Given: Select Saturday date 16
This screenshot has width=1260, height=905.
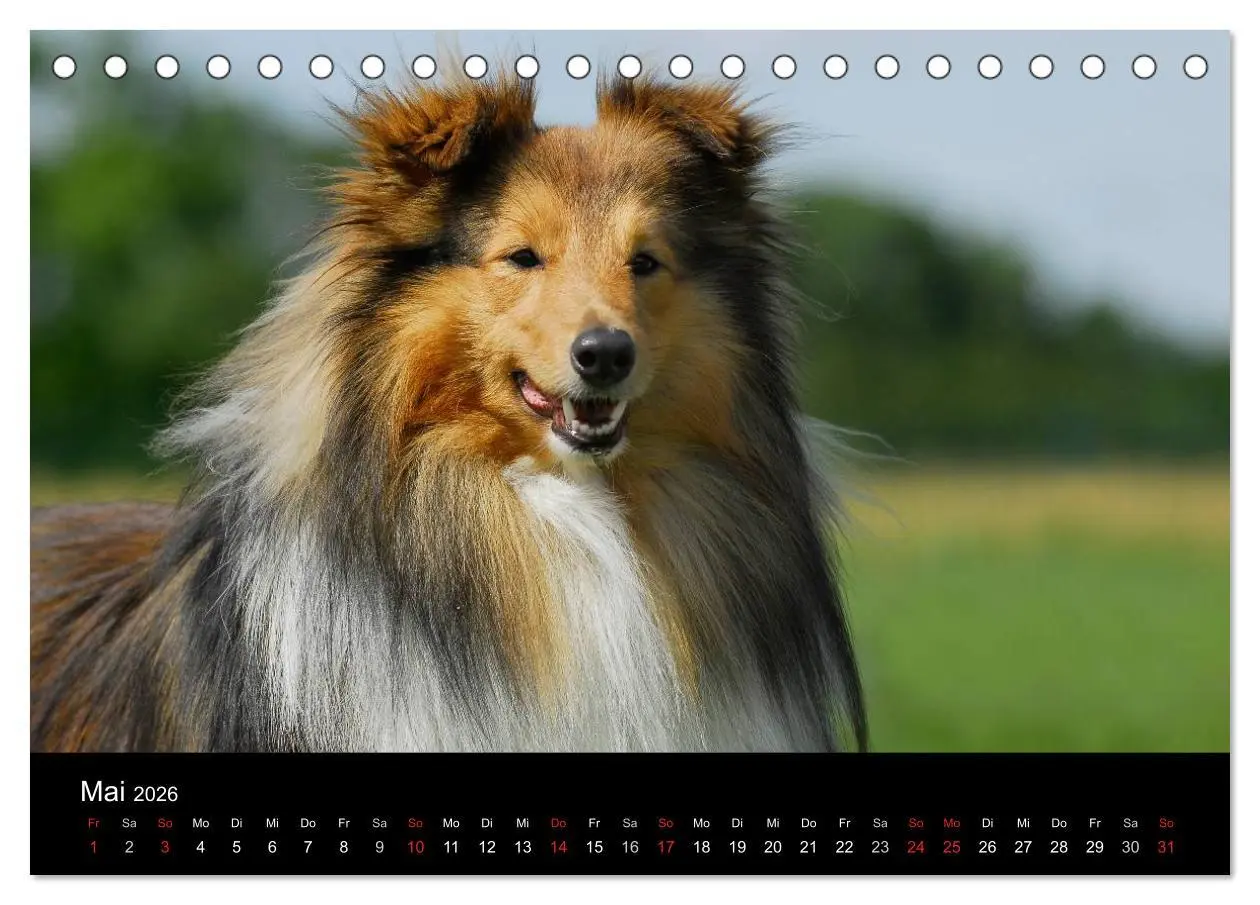Looking at the screenshot, I should tap(630, 847).
